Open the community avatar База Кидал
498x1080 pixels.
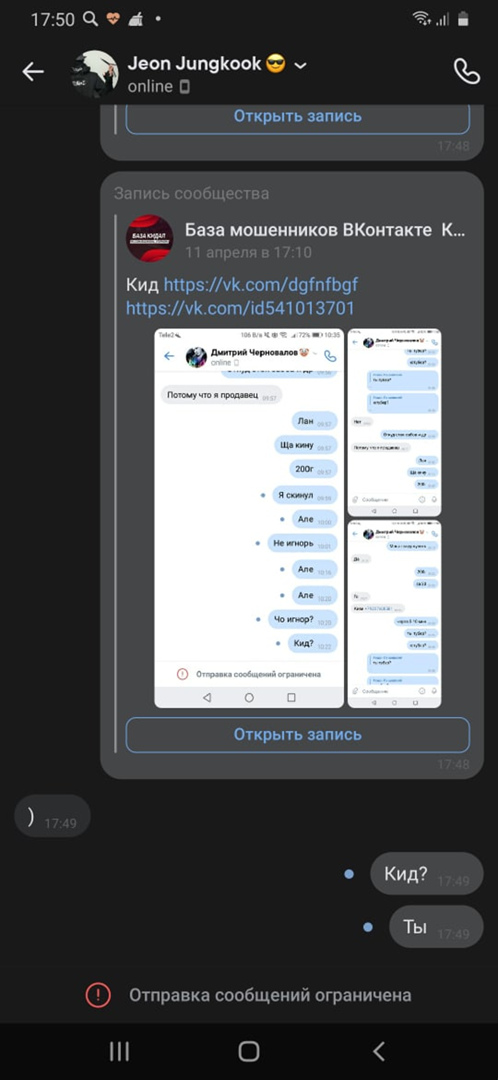[x=149, y=238]
